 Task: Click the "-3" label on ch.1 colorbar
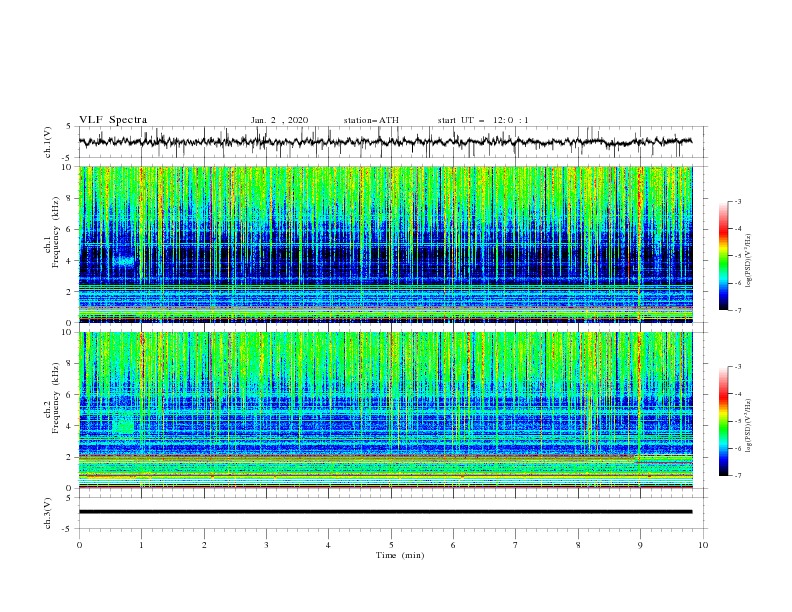pyautogui.click(x=738, y=201)
